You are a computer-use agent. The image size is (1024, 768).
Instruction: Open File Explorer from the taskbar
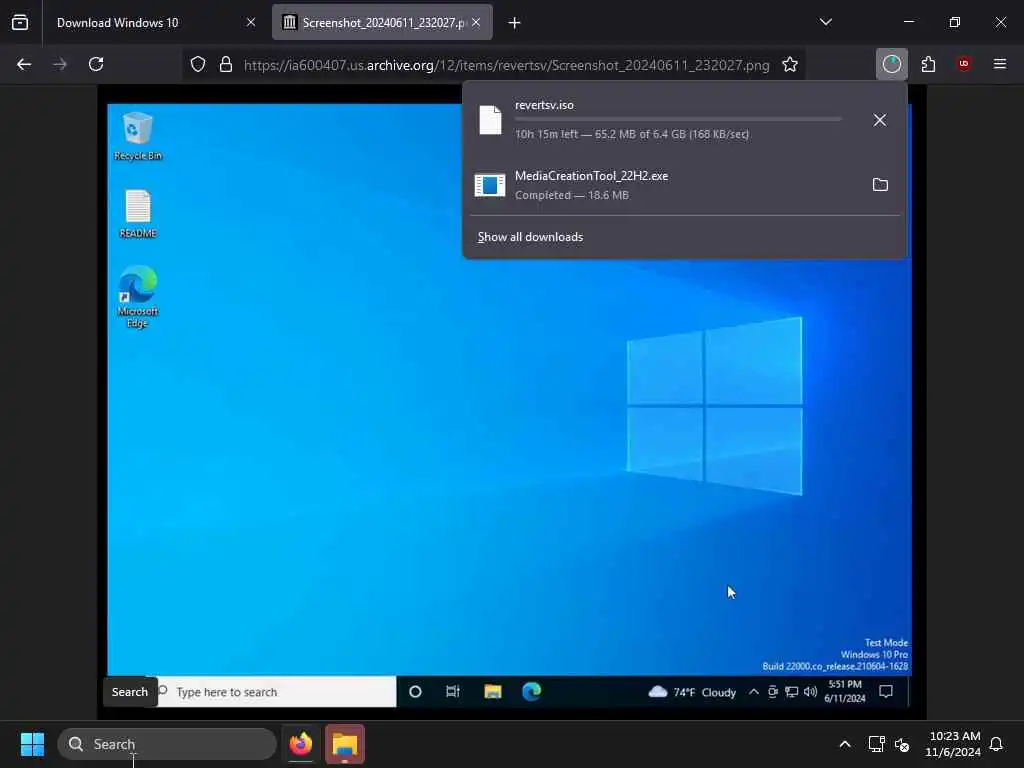(x=345, y=744)
